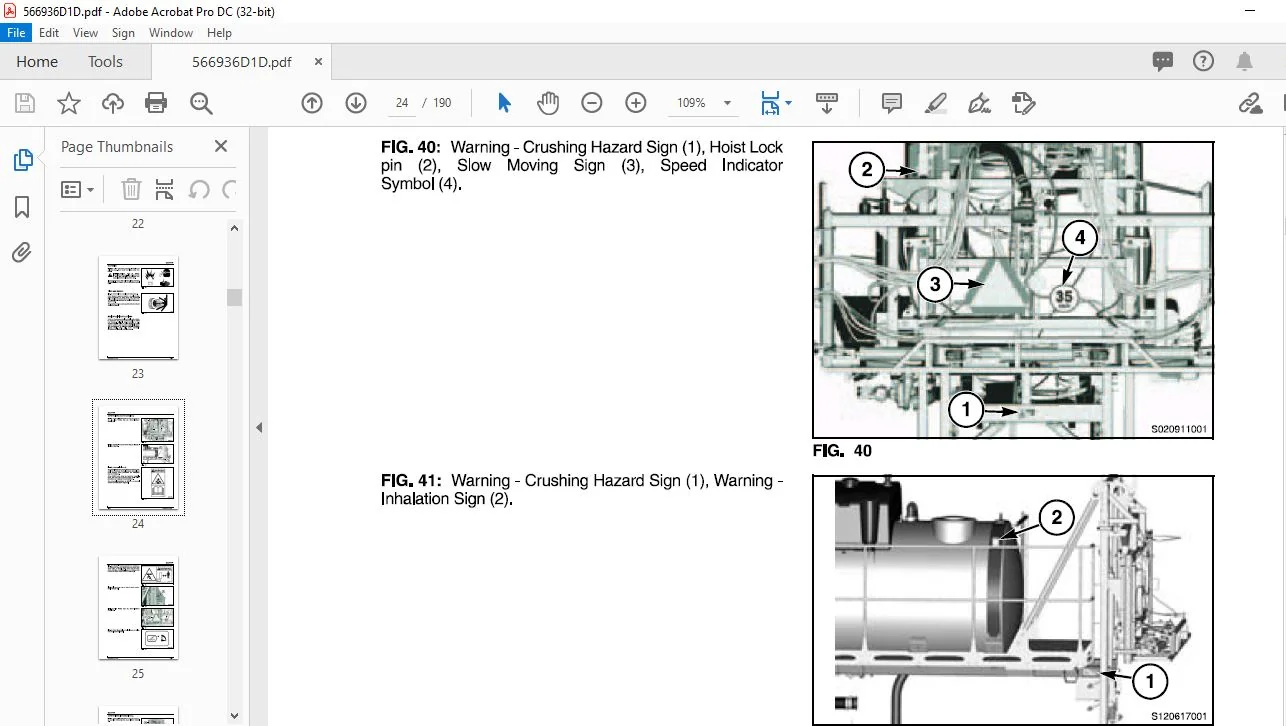Click the page number field
Viewport: 1286px width, 726px height.
(402, 103)
